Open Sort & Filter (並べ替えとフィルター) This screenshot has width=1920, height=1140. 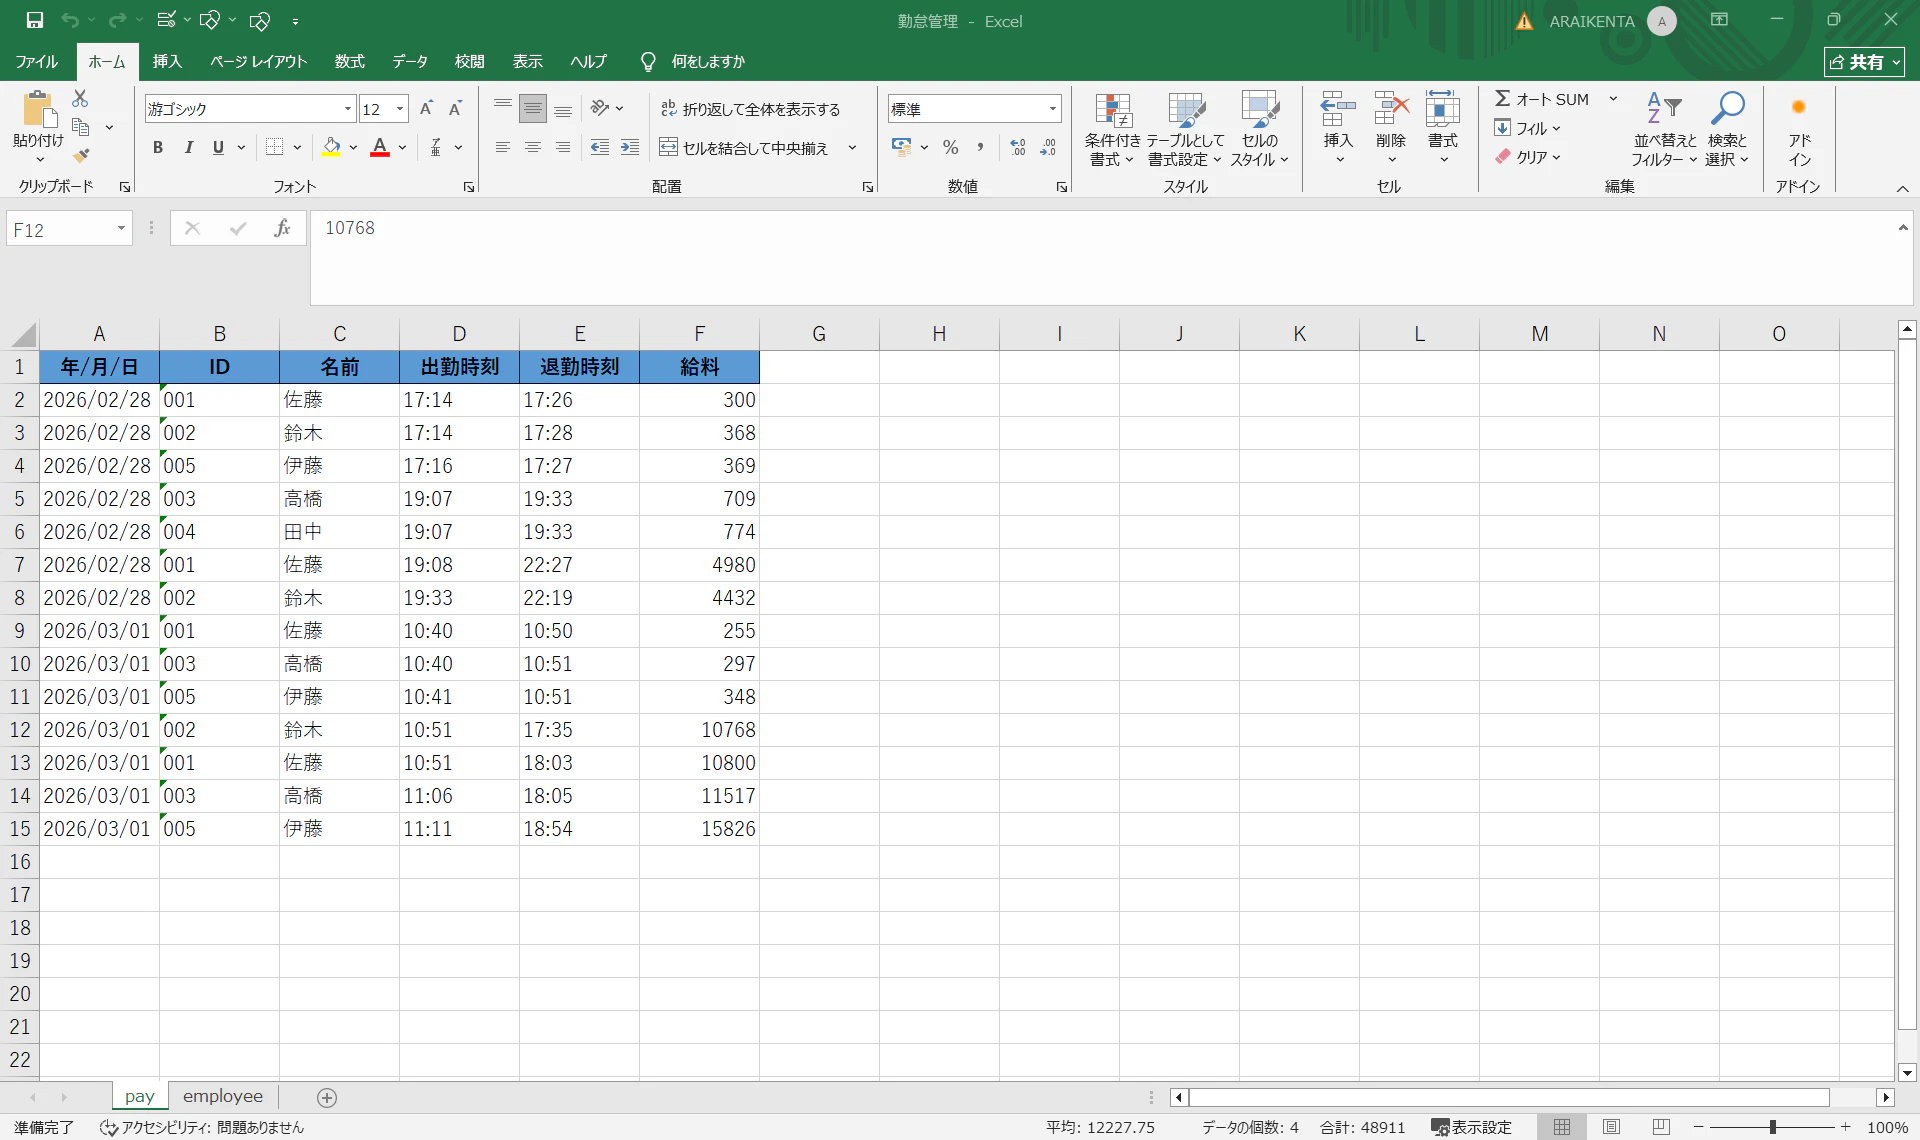pos(1664,130)
